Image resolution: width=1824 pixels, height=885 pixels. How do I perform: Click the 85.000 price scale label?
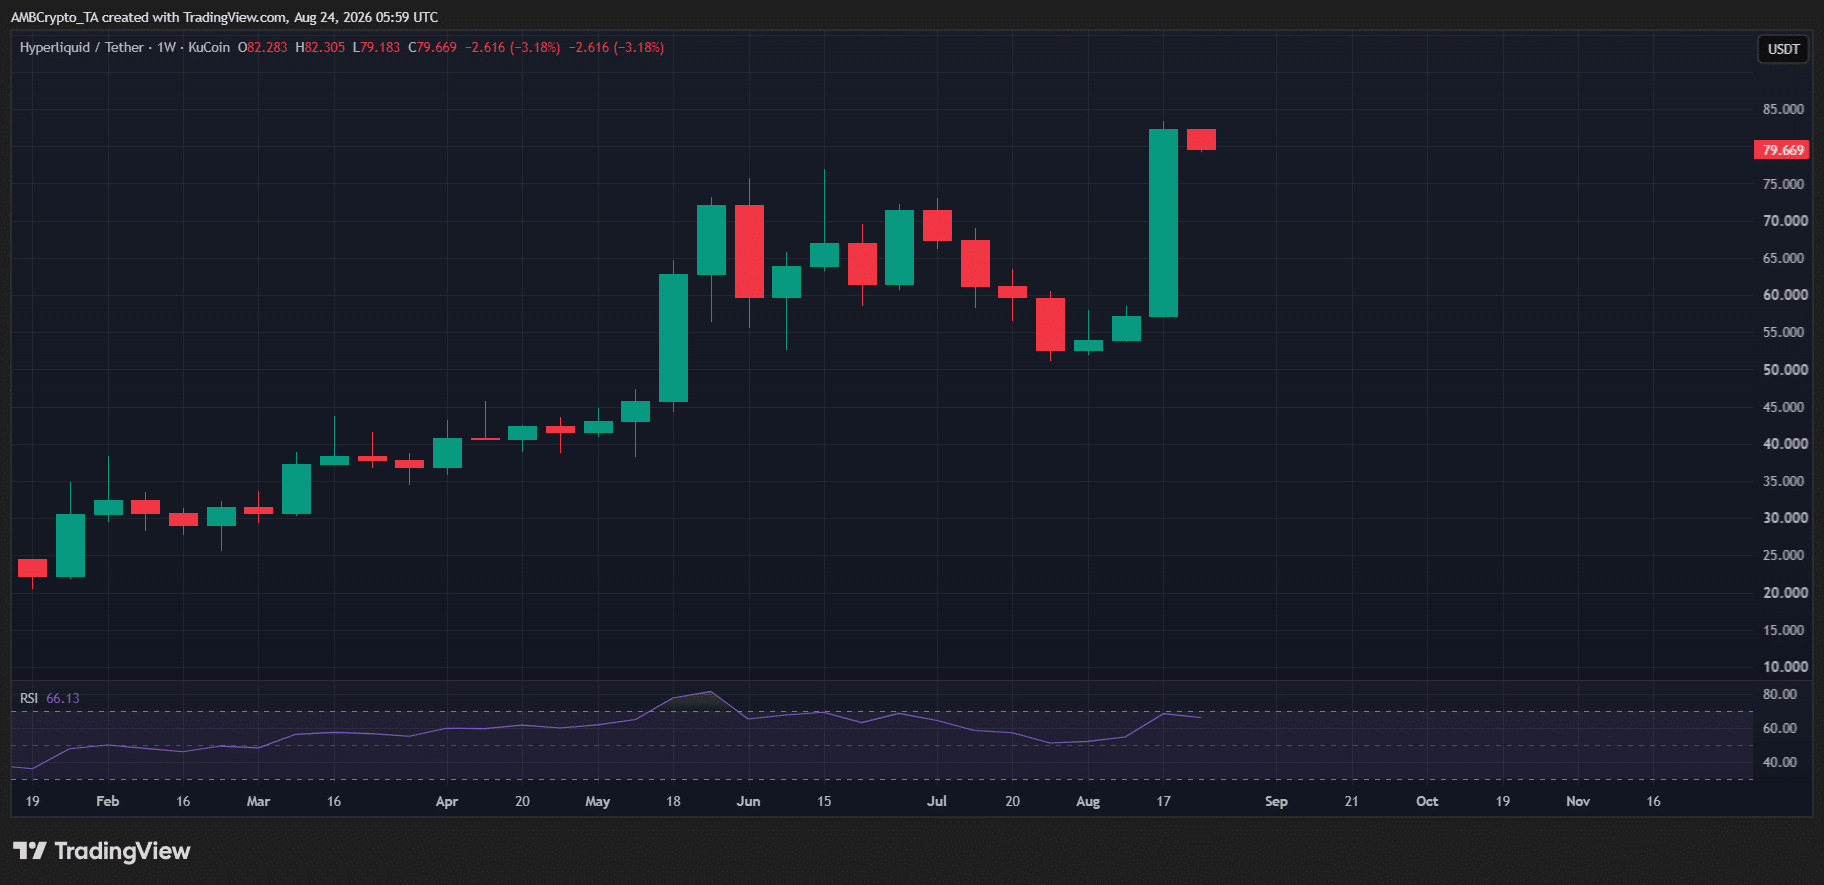1784,109
